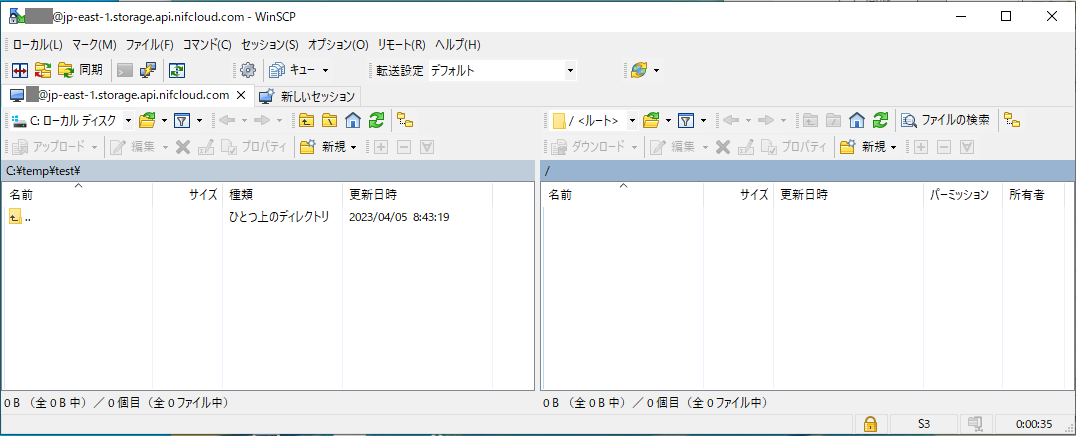
Task: Click the Open in PuTTY lightning icon
Action: tap(148, 70)
